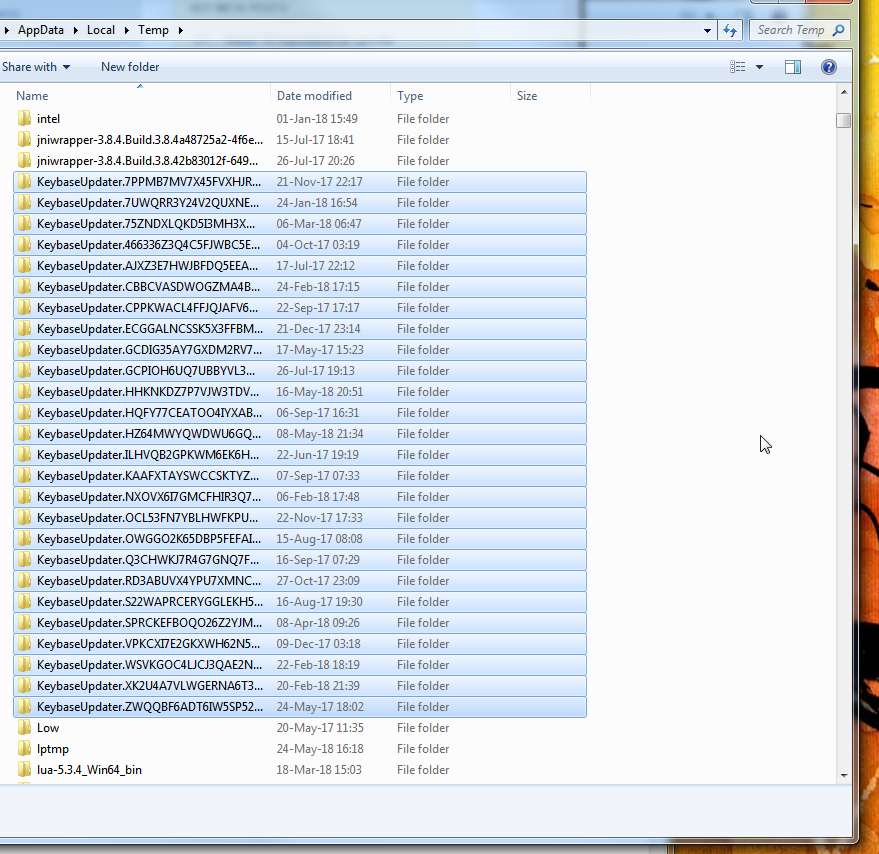Screen dimensions: 879x854
Task: Select KeybaseUpdater.SPRCKEFBOQO26Z2YJM folder
Action: point(300,623)
